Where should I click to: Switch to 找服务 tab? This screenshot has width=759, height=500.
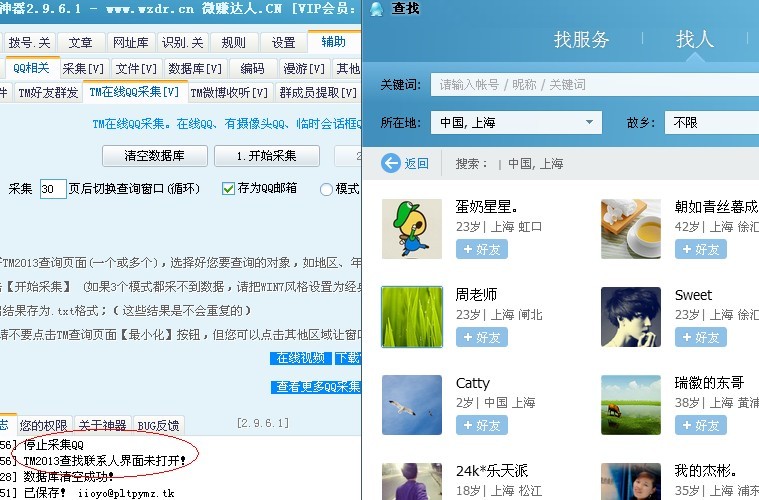581,39
